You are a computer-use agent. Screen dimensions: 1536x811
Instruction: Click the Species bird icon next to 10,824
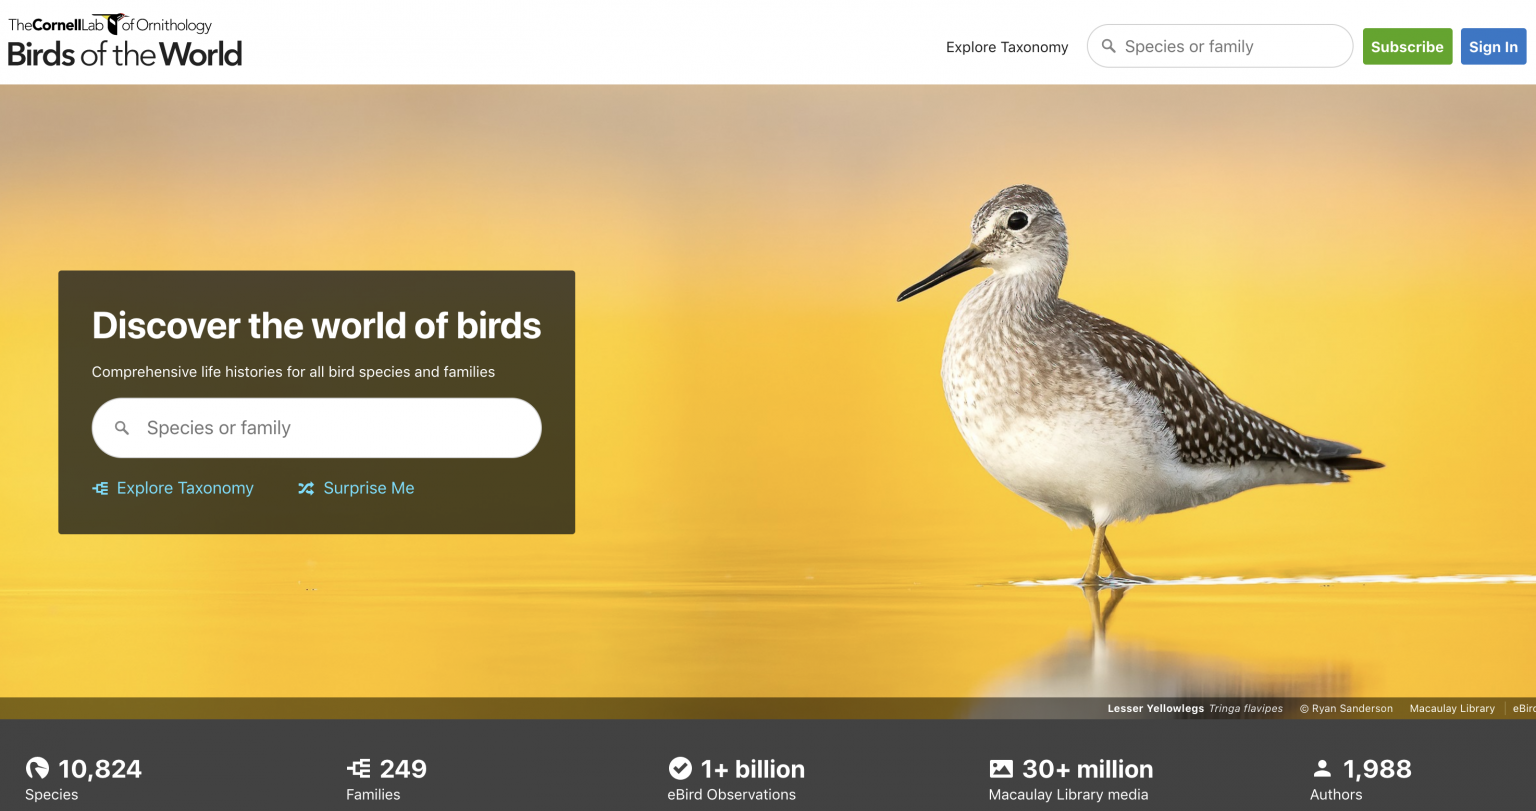point(37,768)
